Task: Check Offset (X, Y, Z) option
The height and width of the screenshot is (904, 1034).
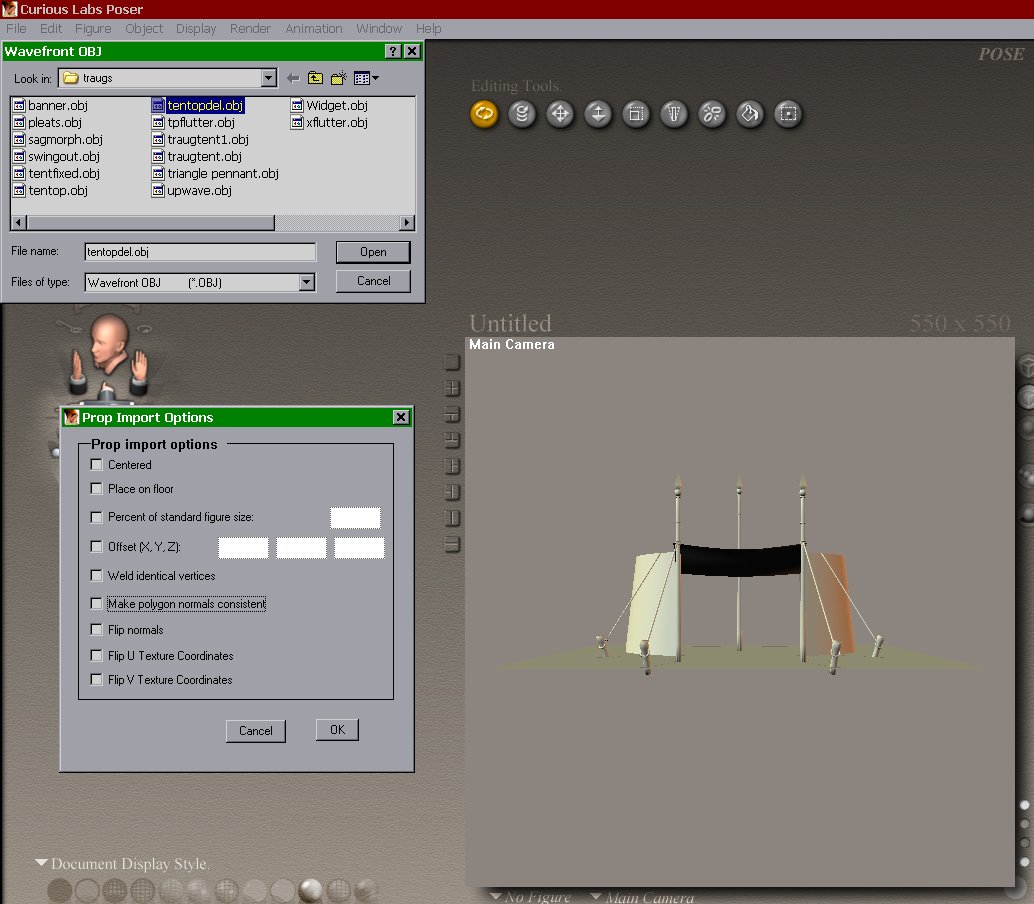Action: (96, 546)
